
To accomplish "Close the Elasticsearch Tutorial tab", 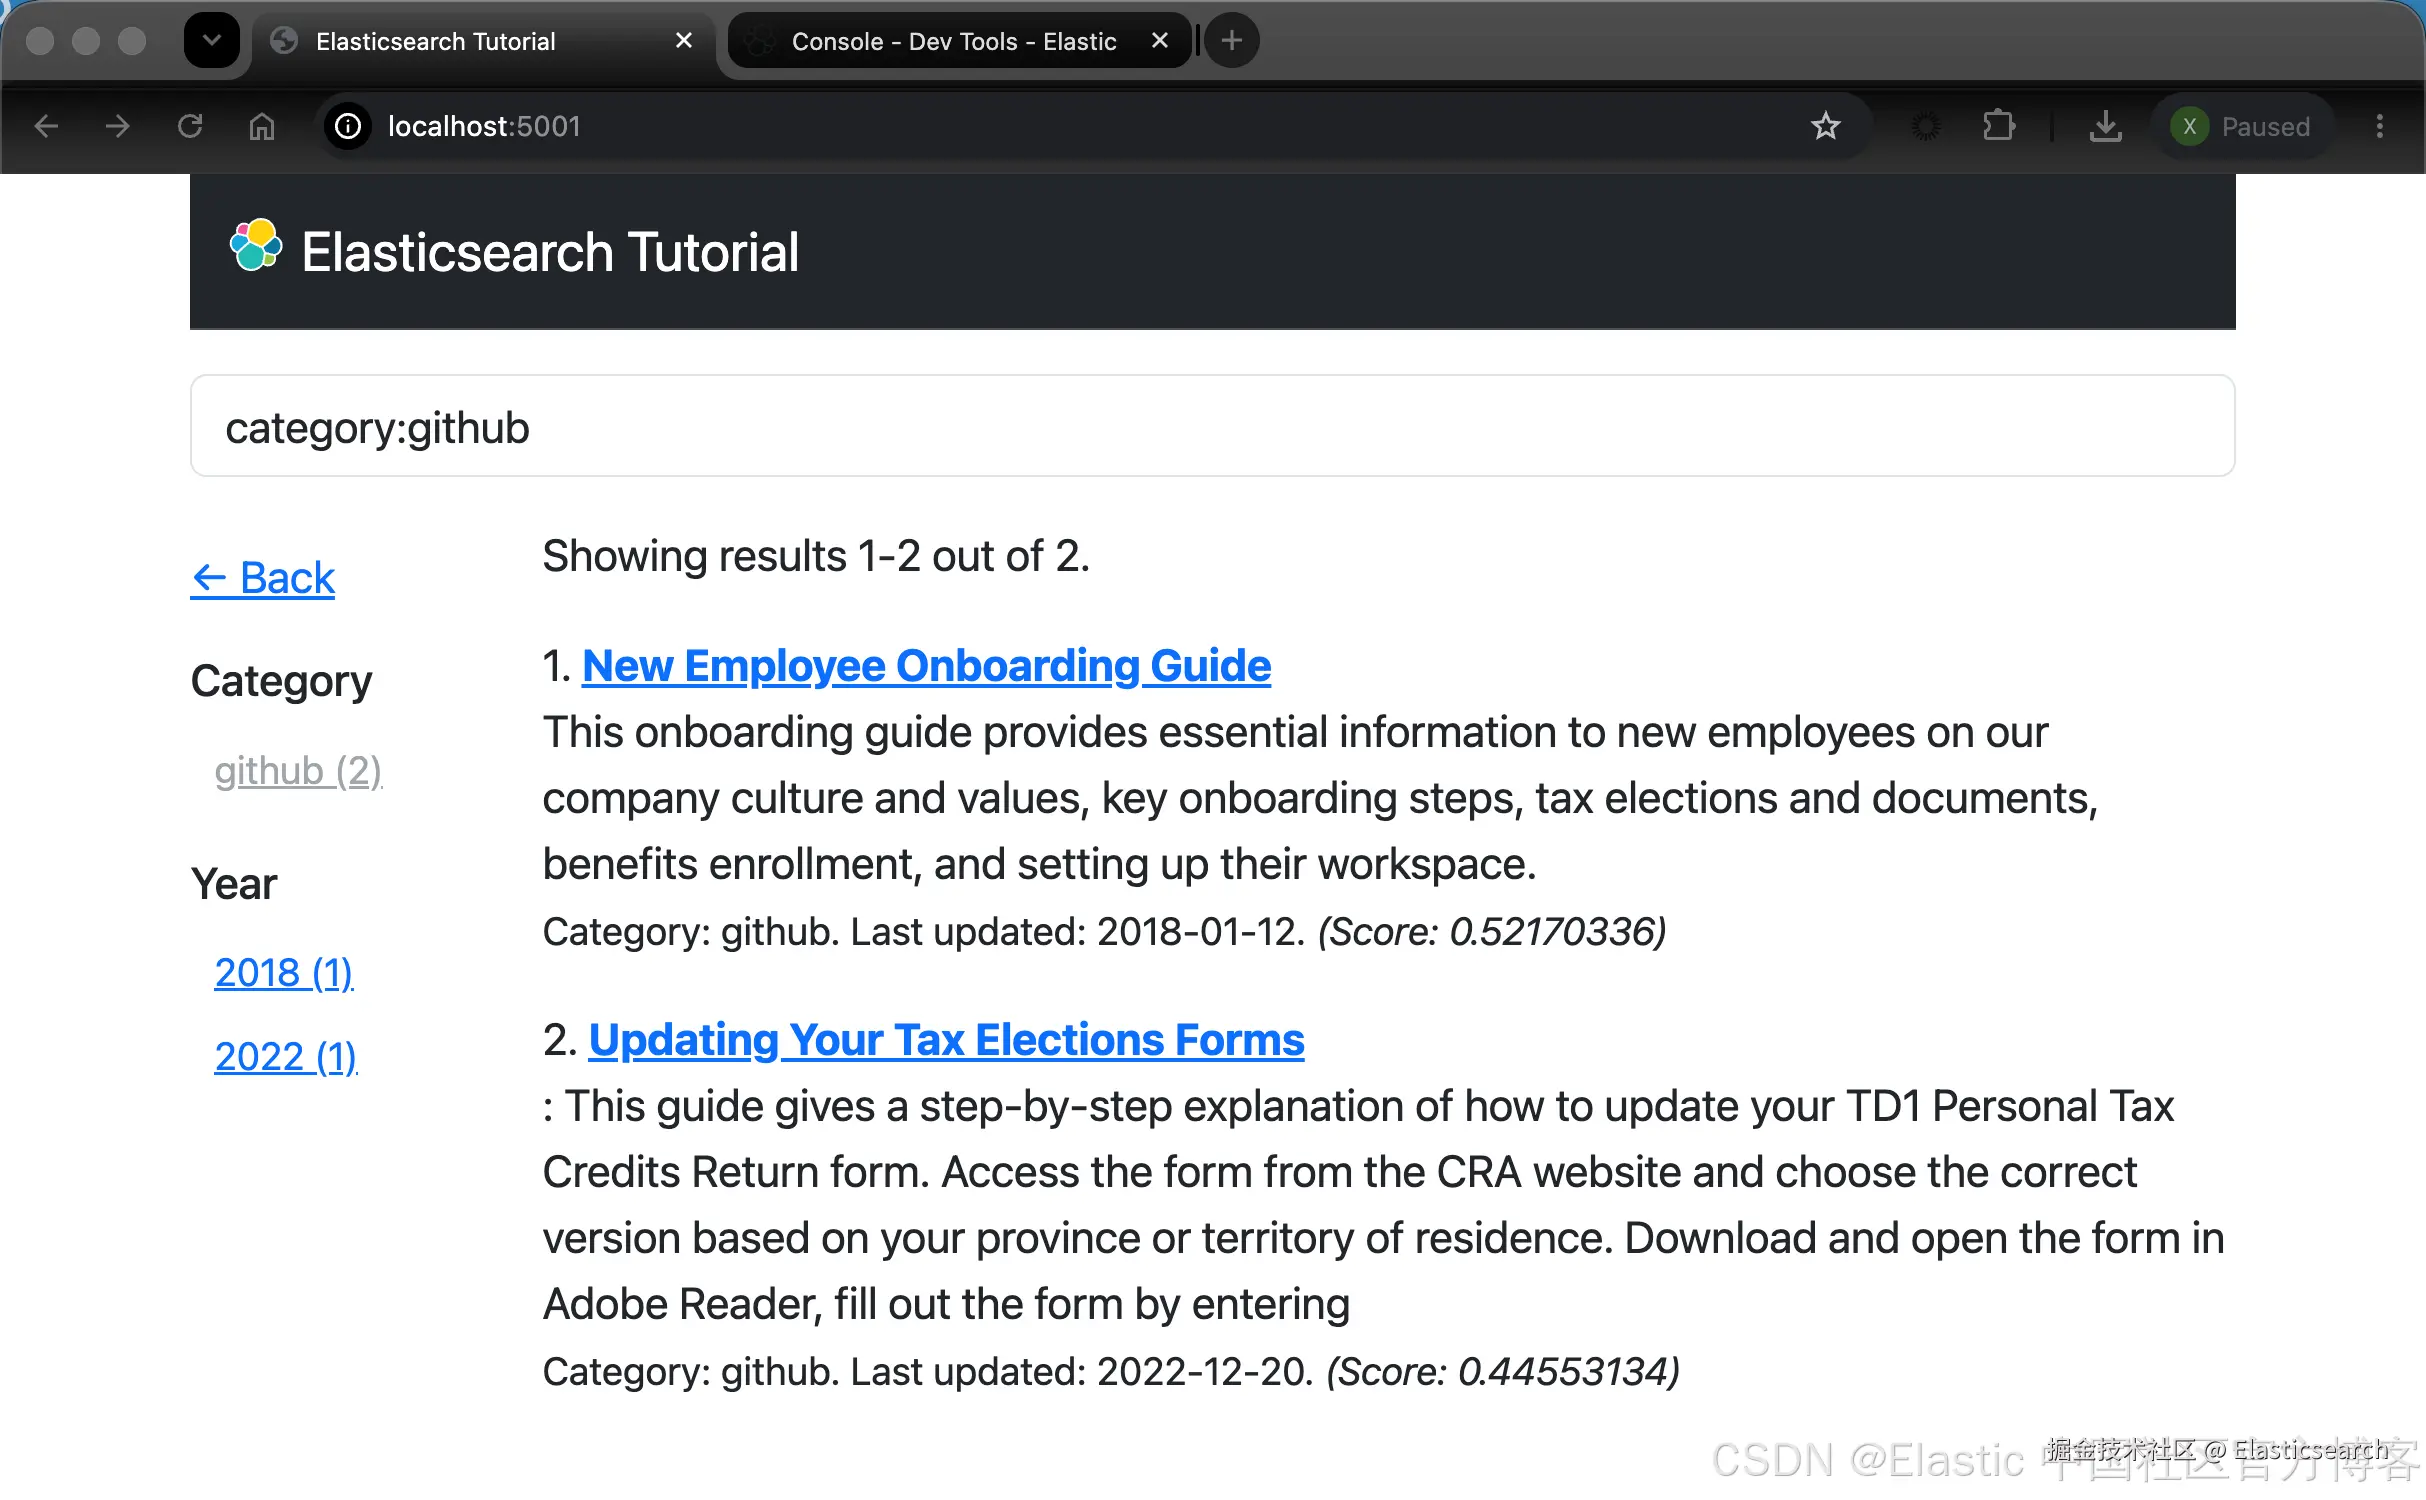I will 684,41.
